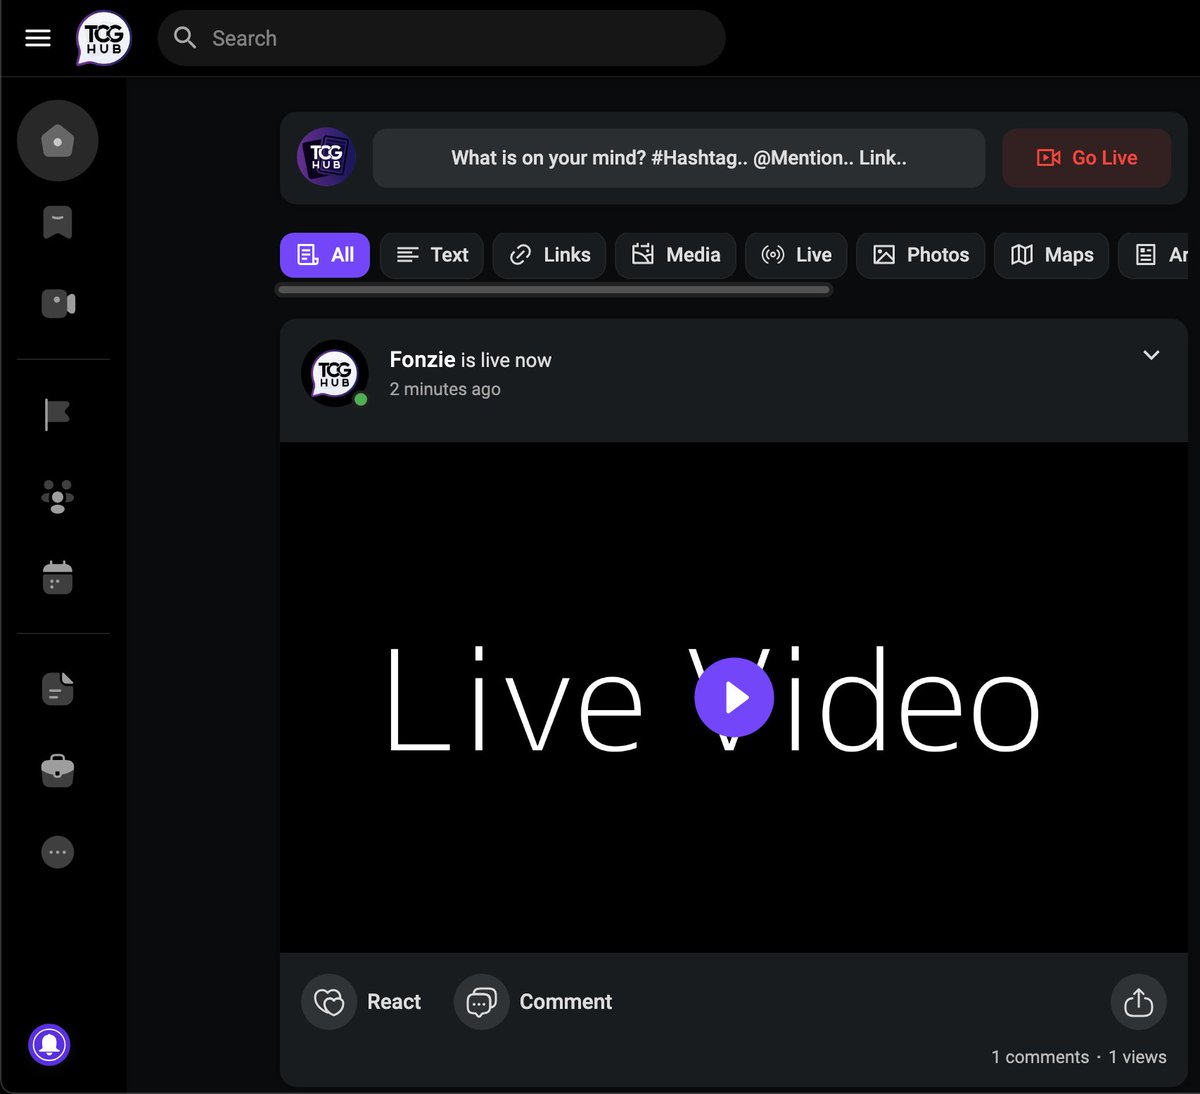Open the Watch videos sidebar icon

[57, 303]
